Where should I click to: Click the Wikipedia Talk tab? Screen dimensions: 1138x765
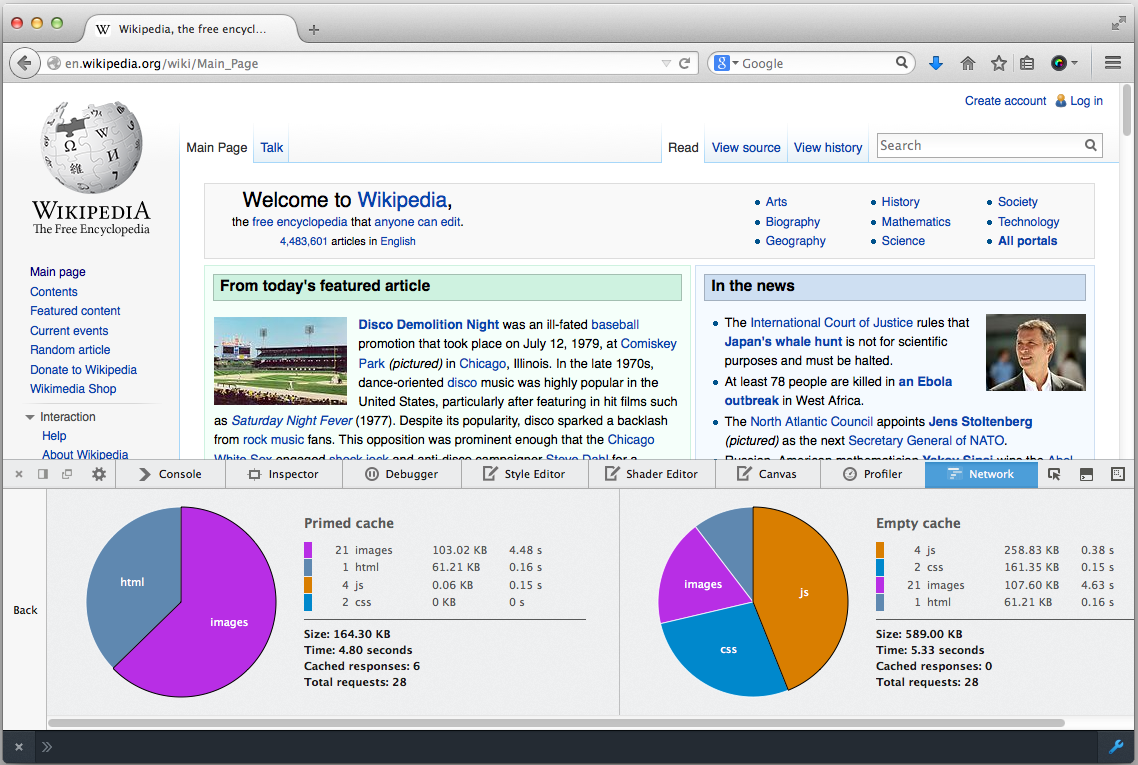(271, 147)
